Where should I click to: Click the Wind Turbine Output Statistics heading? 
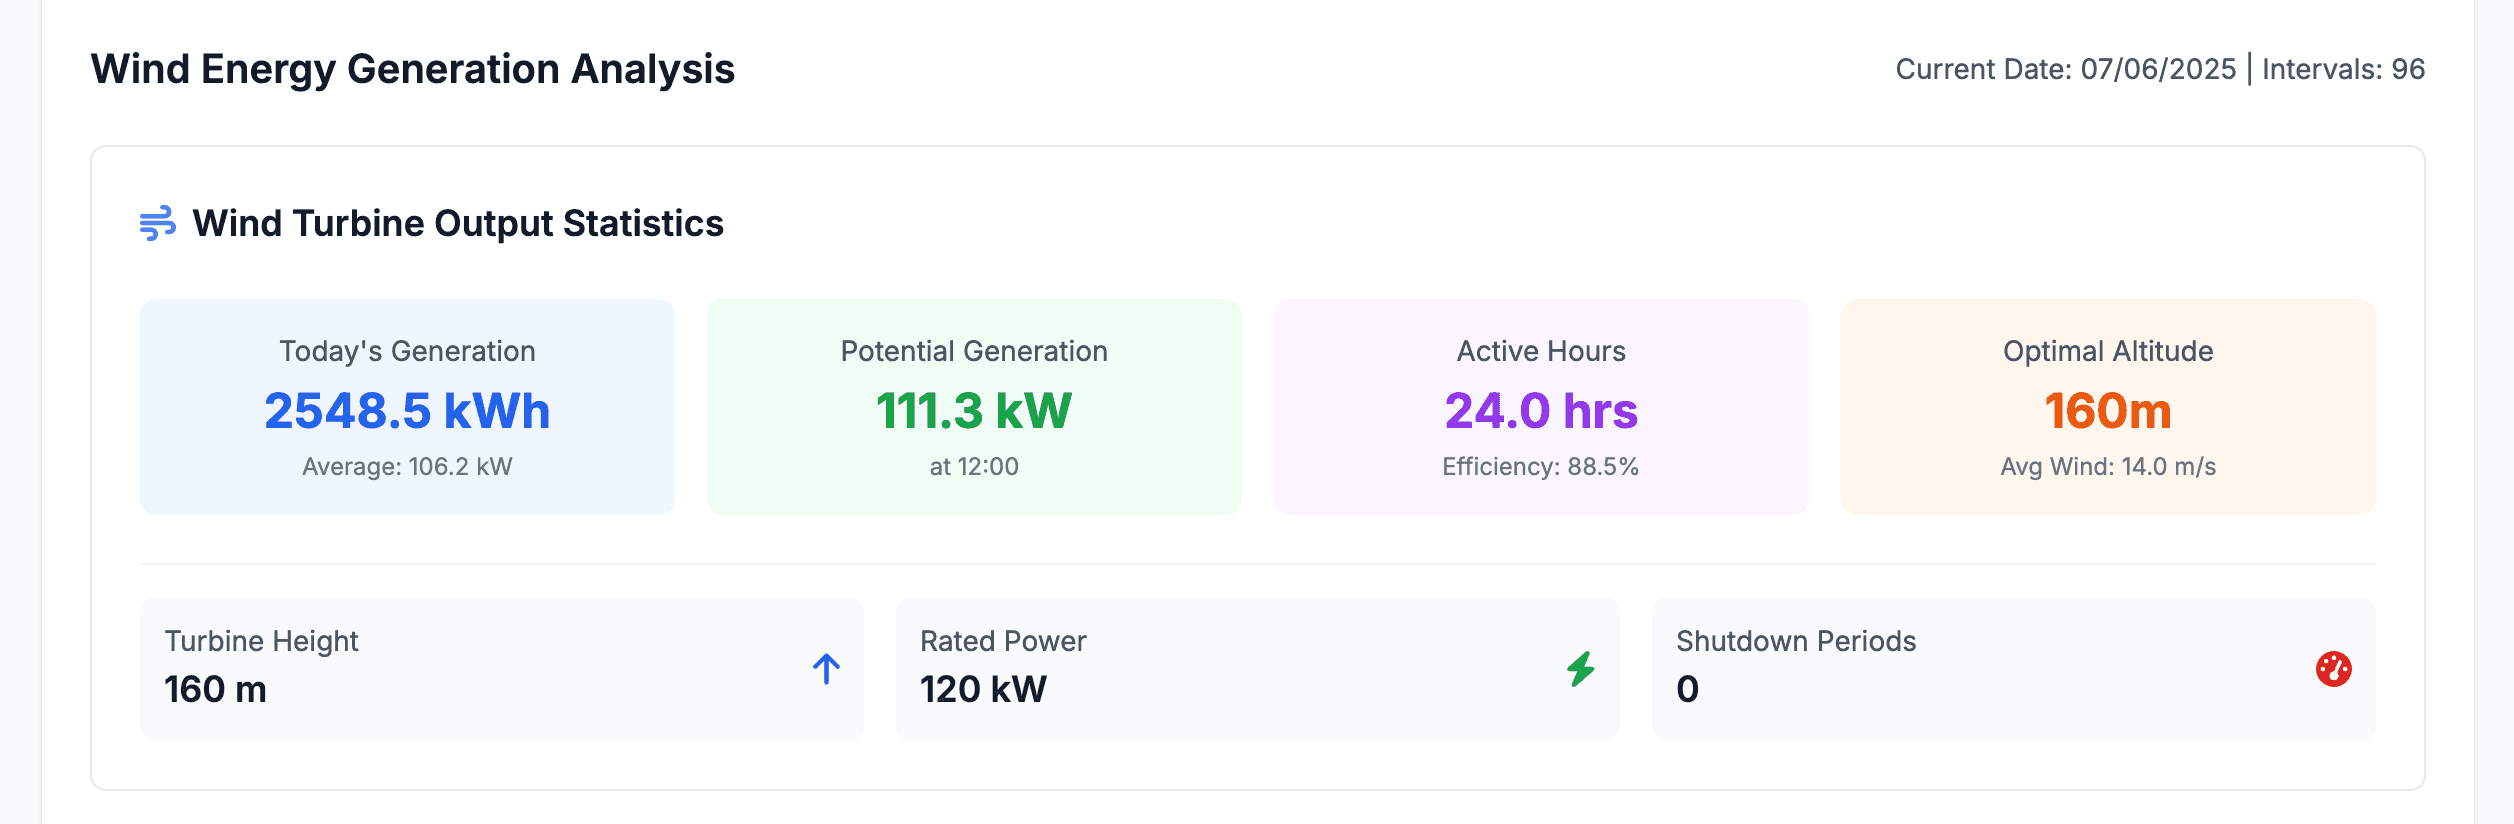(458, 223)
